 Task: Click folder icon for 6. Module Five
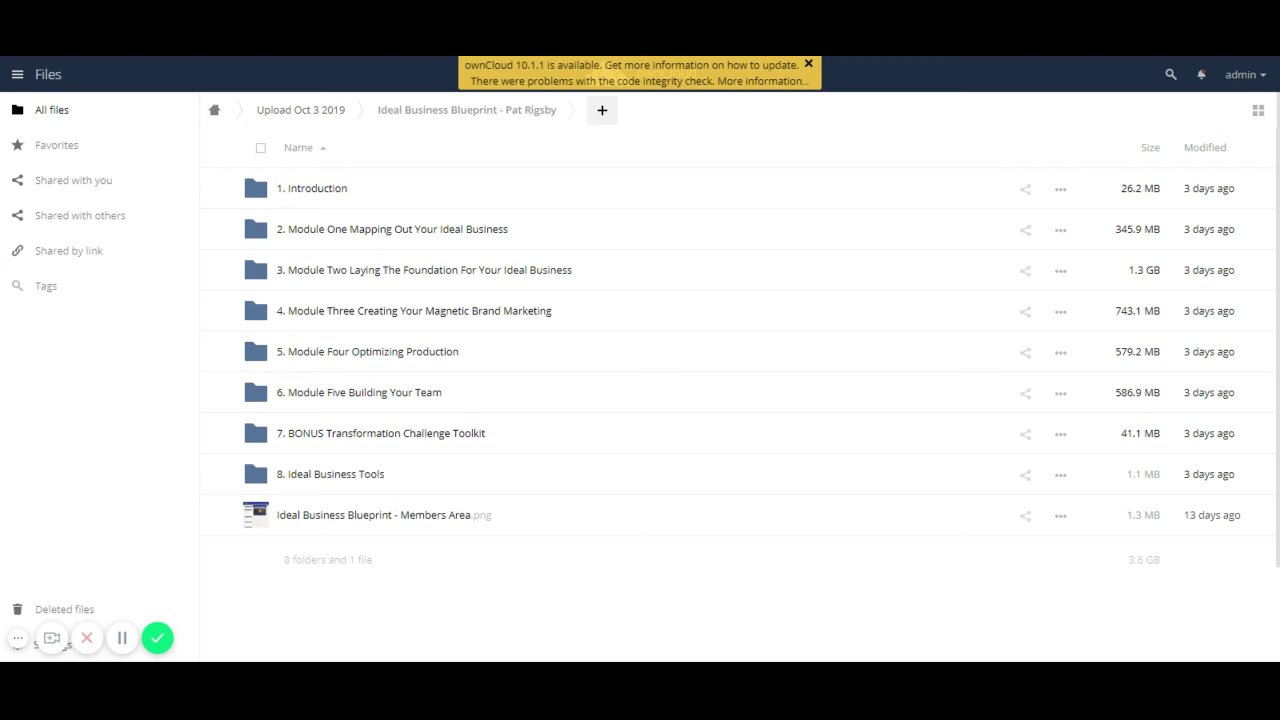(256, 393)
